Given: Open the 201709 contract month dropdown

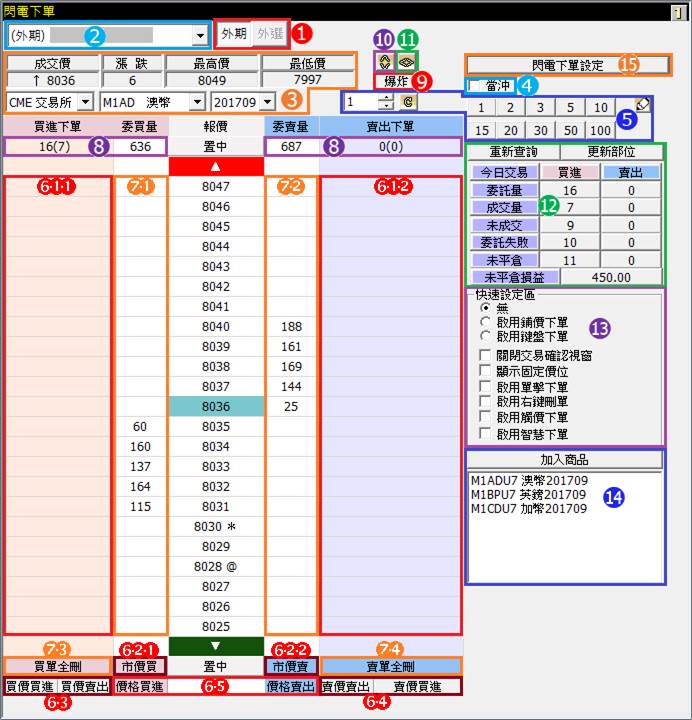Looking at the screenshot, I should (x=267, y=102).
